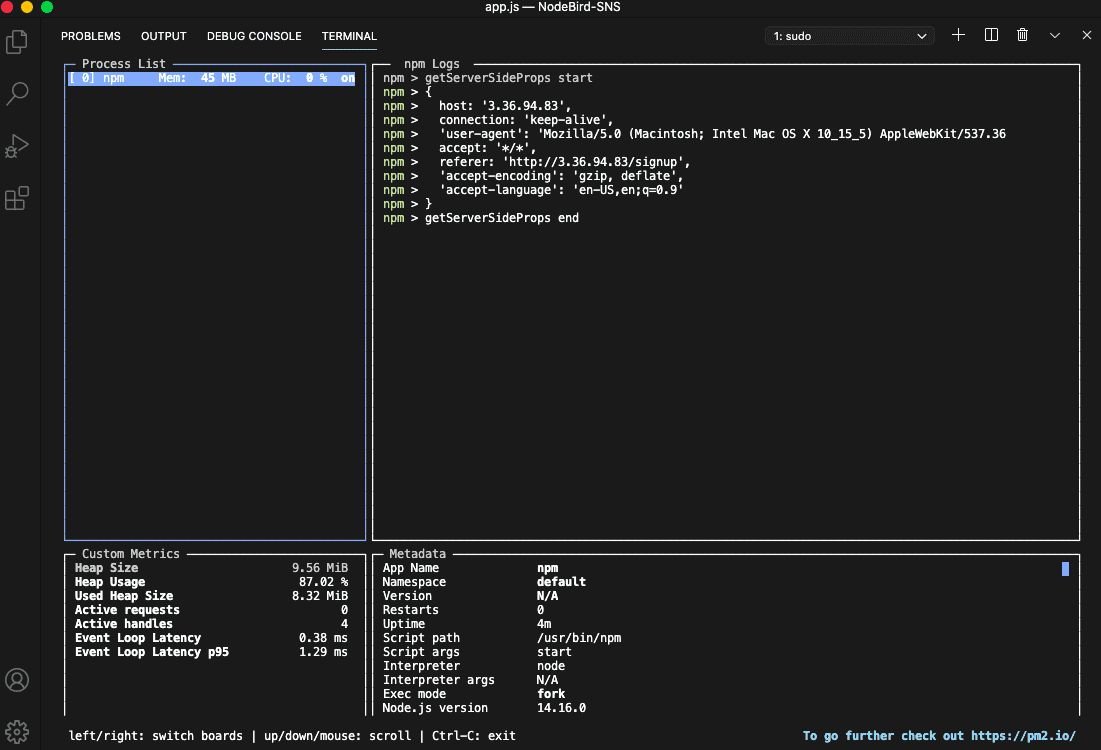Expand the panel with chevron icon
This screenshot has width=1101, height=750.
click(1055, 35)
